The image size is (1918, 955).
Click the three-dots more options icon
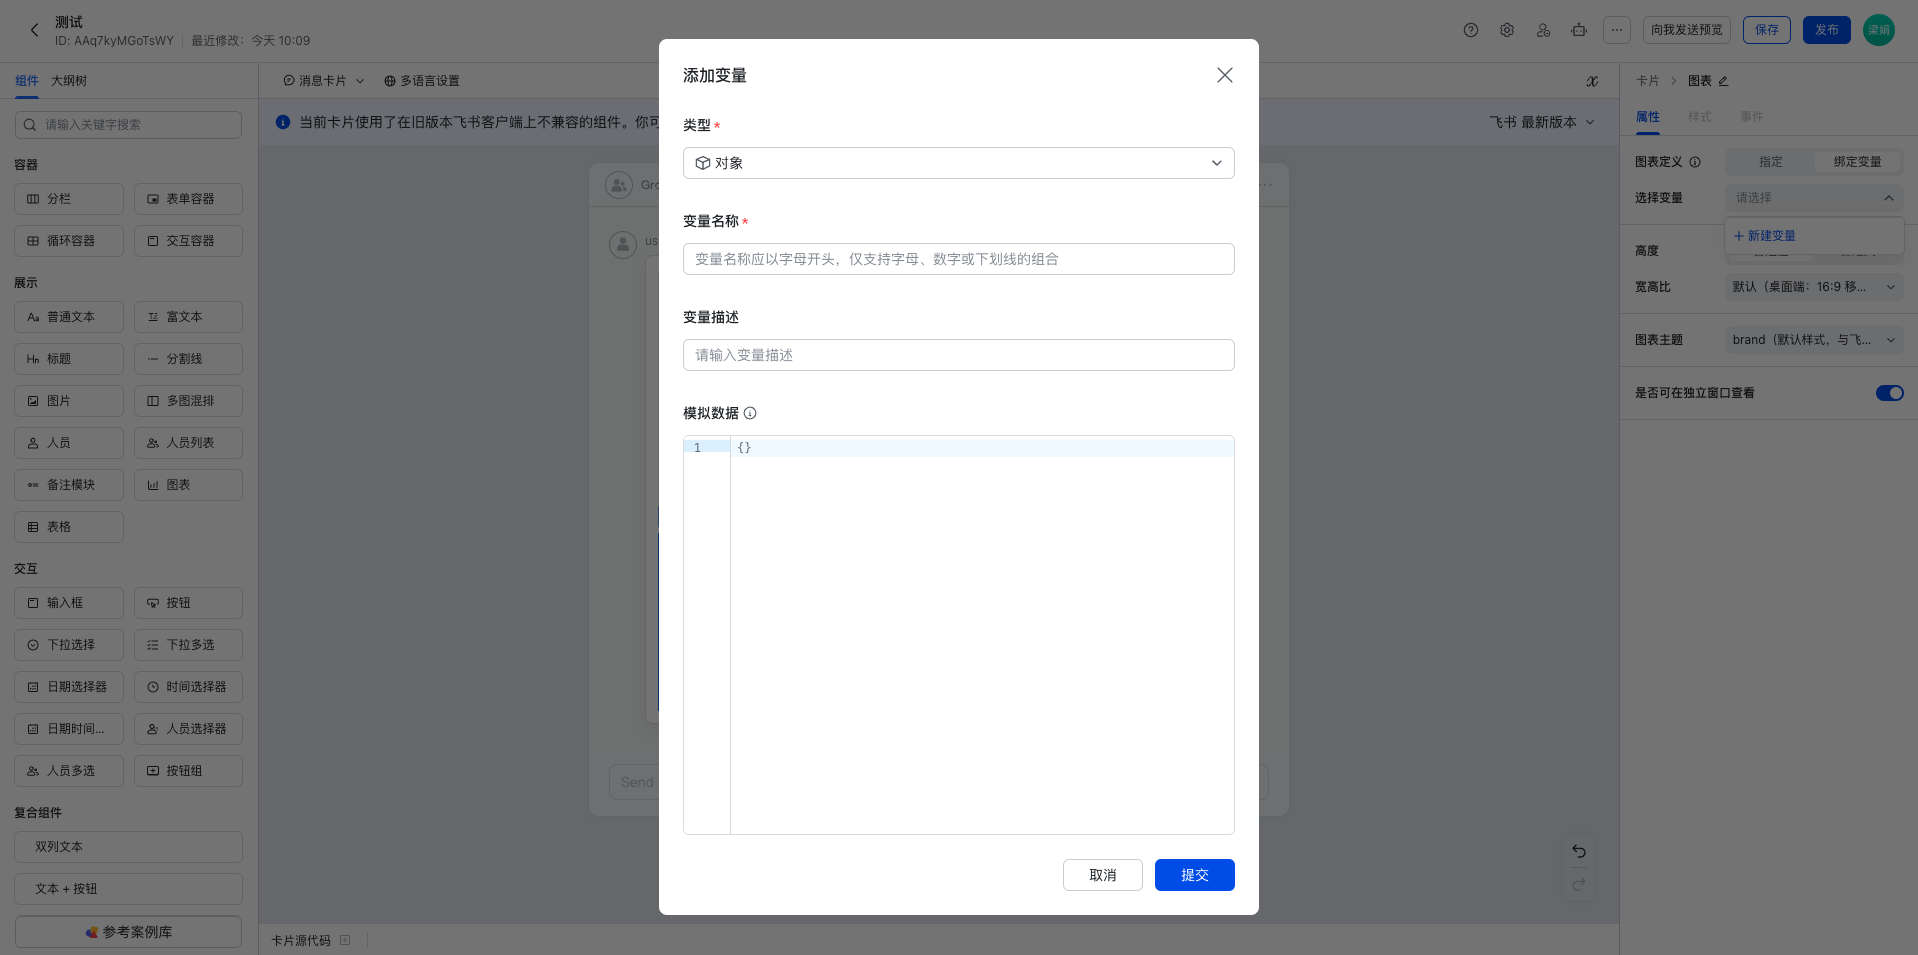pyautogui.click(x=1616, y=30)
